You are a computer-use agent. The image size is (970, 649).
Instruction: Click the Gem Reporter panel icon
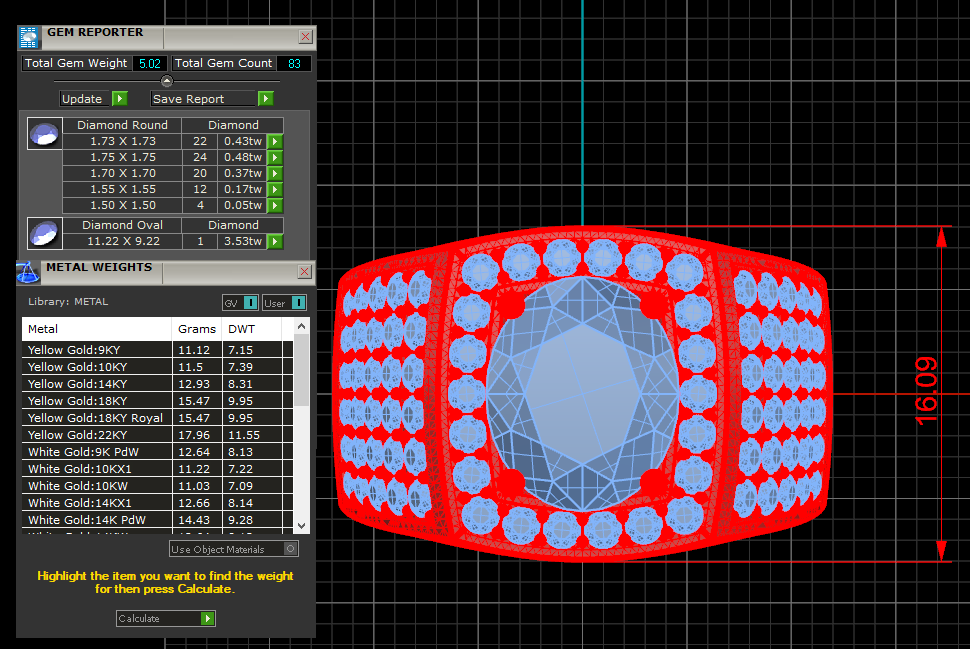tap(29, 38)
